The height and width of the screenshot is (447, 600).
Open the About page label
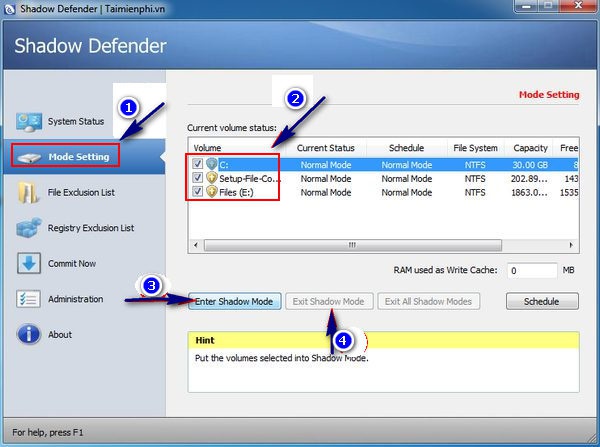(x=60, y=334)
